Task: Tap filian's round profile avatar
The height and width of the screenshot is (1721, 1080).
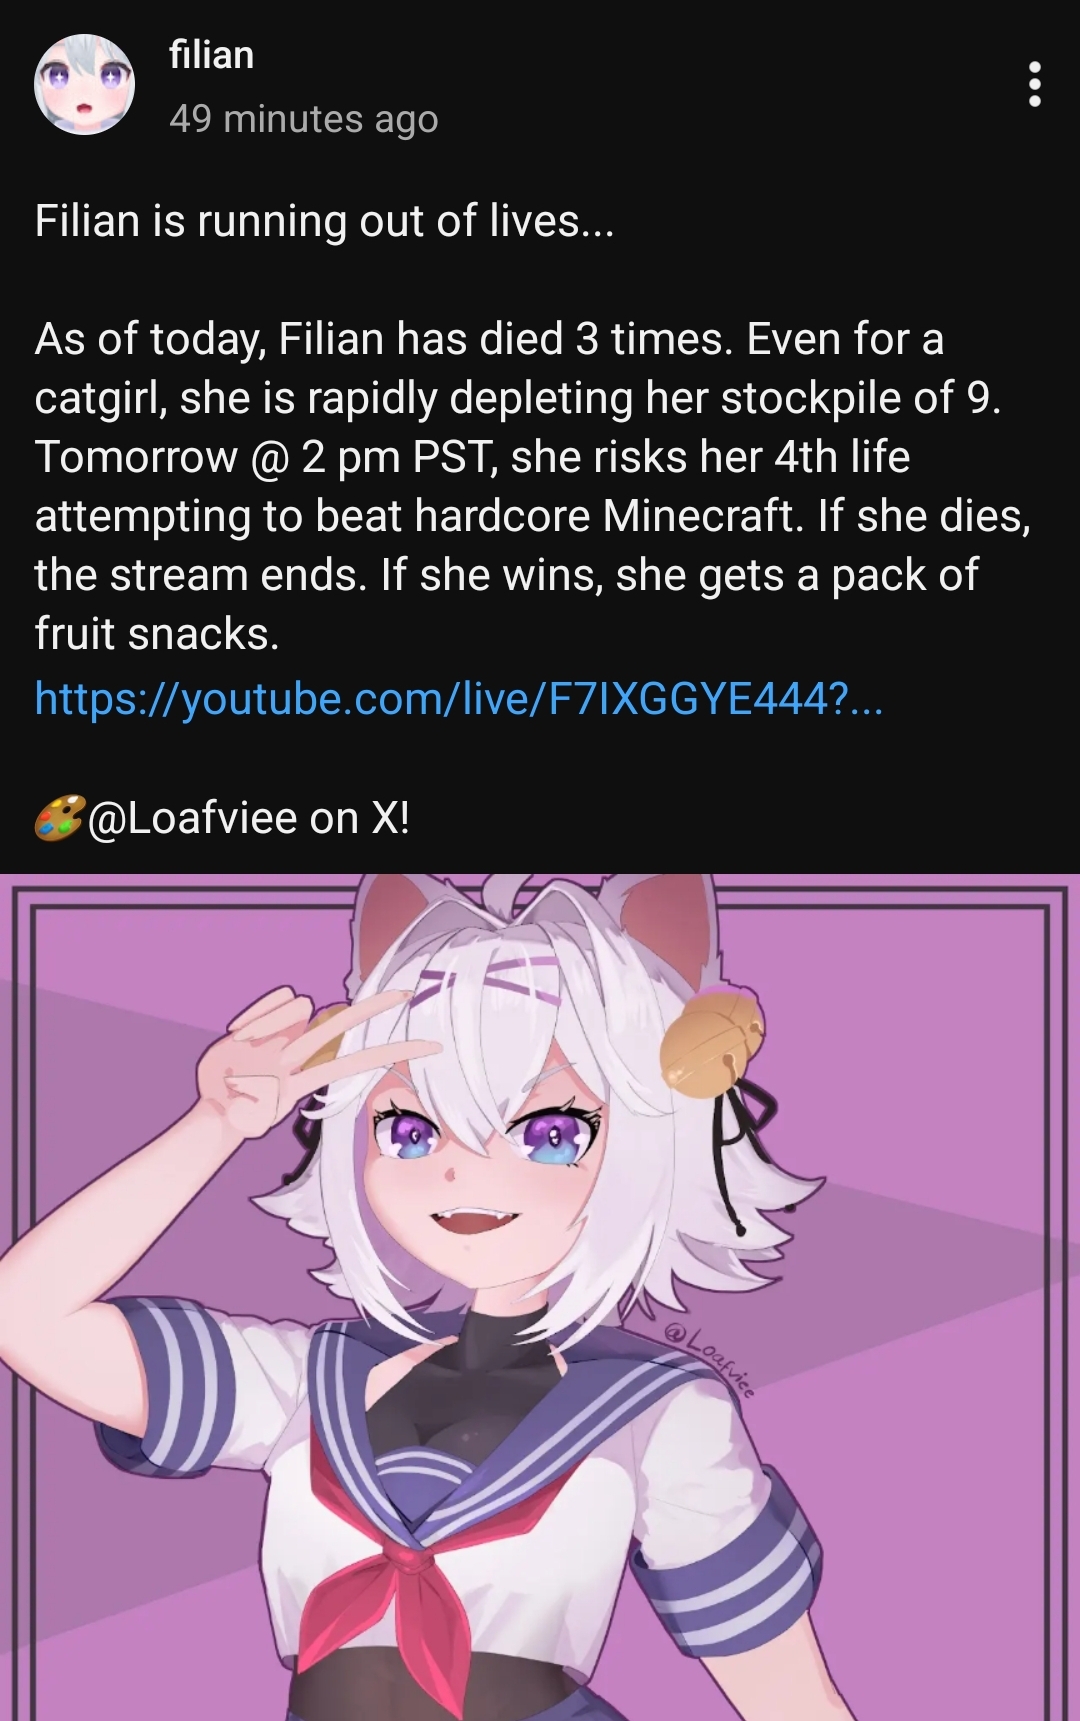Action: [85, 85]
